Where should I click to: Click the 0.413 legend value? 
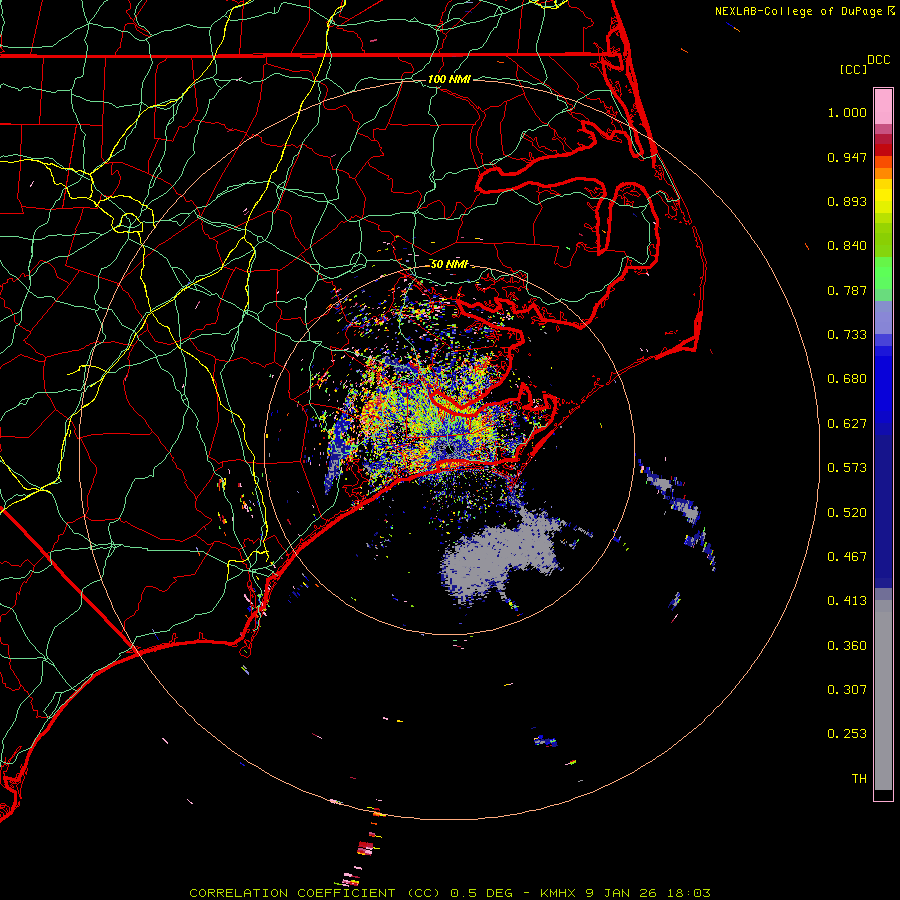[x=847, y=601]
